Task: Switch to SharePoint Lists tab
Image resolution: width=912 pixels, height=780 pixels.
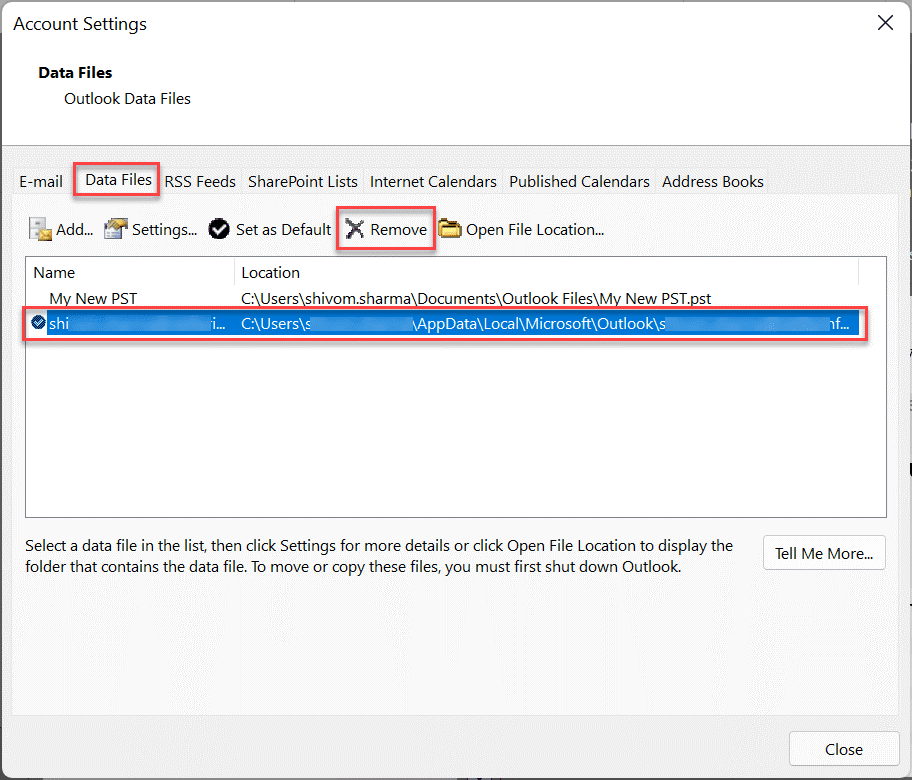Action: 302,181
